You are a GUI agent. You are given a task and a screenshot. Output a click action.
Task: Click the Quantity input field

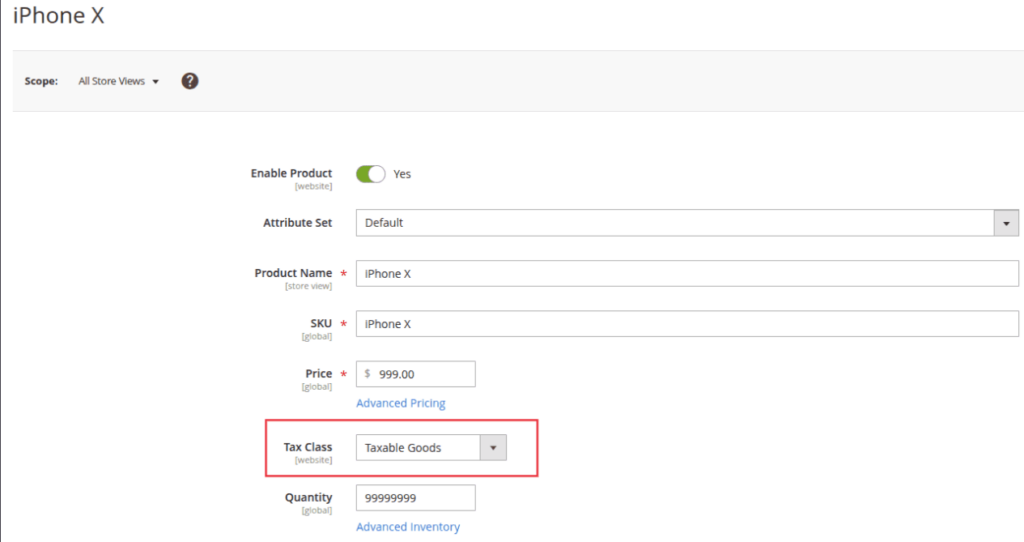tap(415, 498)
